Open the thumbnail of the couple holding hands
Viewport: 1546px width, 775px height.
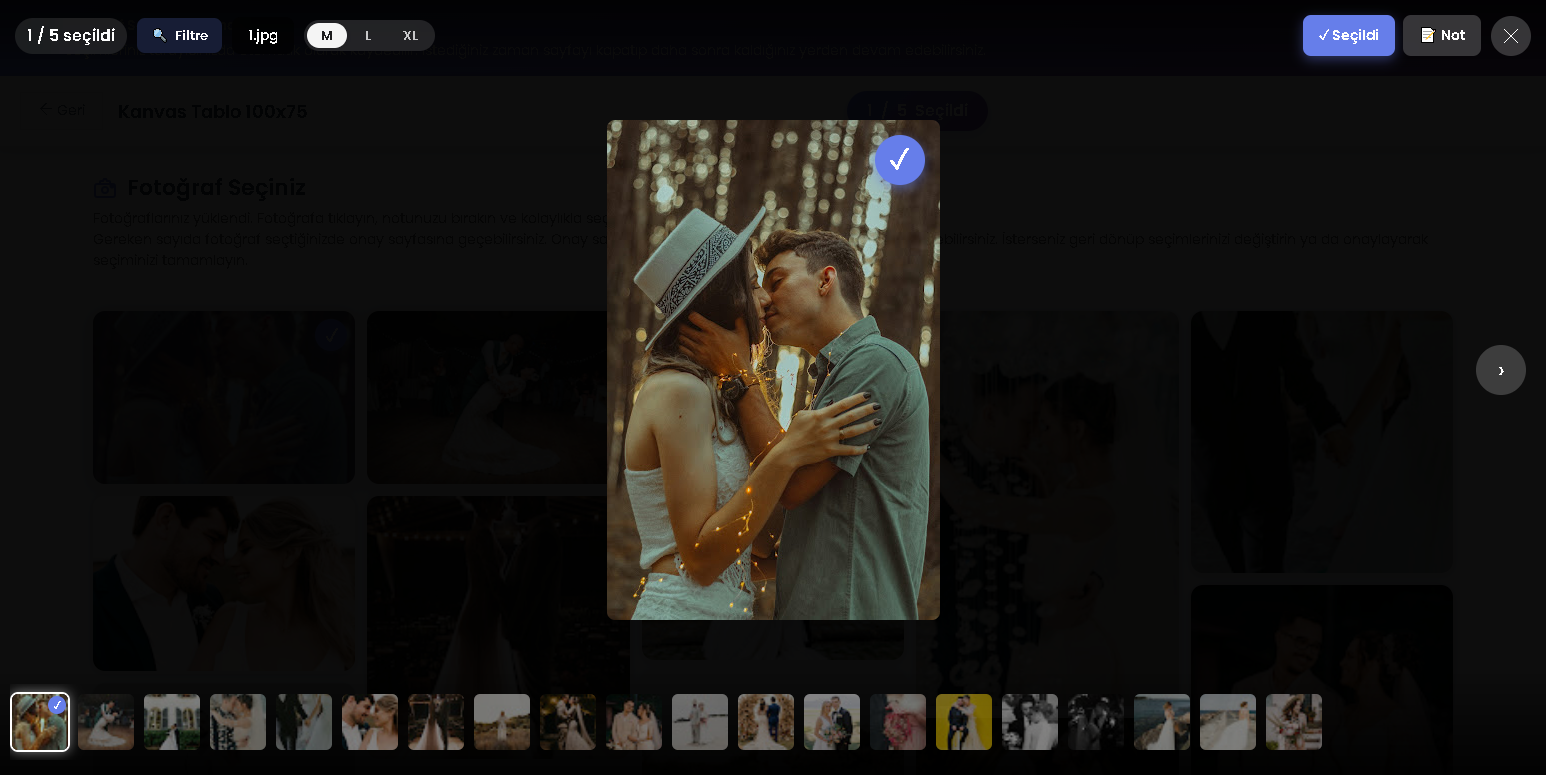pos(304,722)
